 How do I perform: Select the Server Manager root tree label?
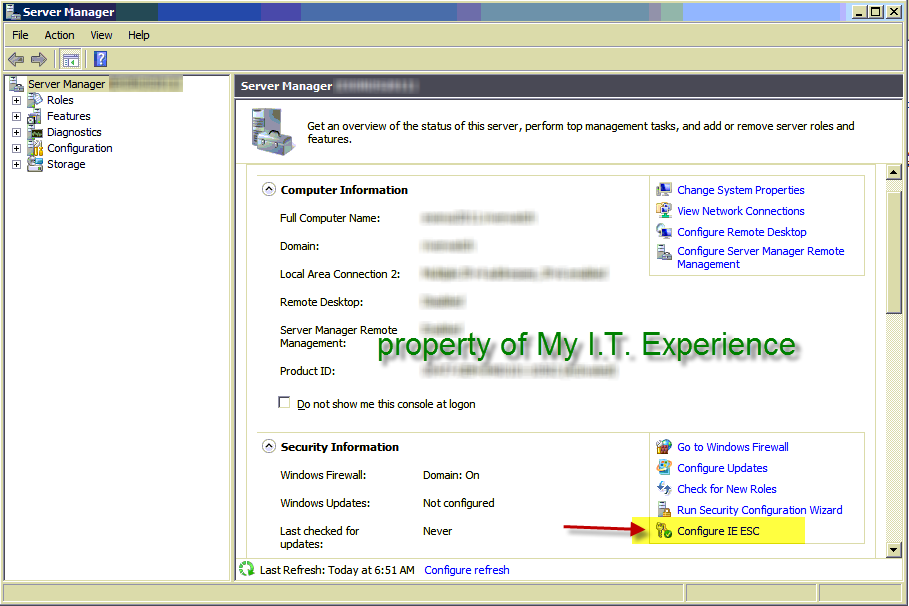pos(67,84)
